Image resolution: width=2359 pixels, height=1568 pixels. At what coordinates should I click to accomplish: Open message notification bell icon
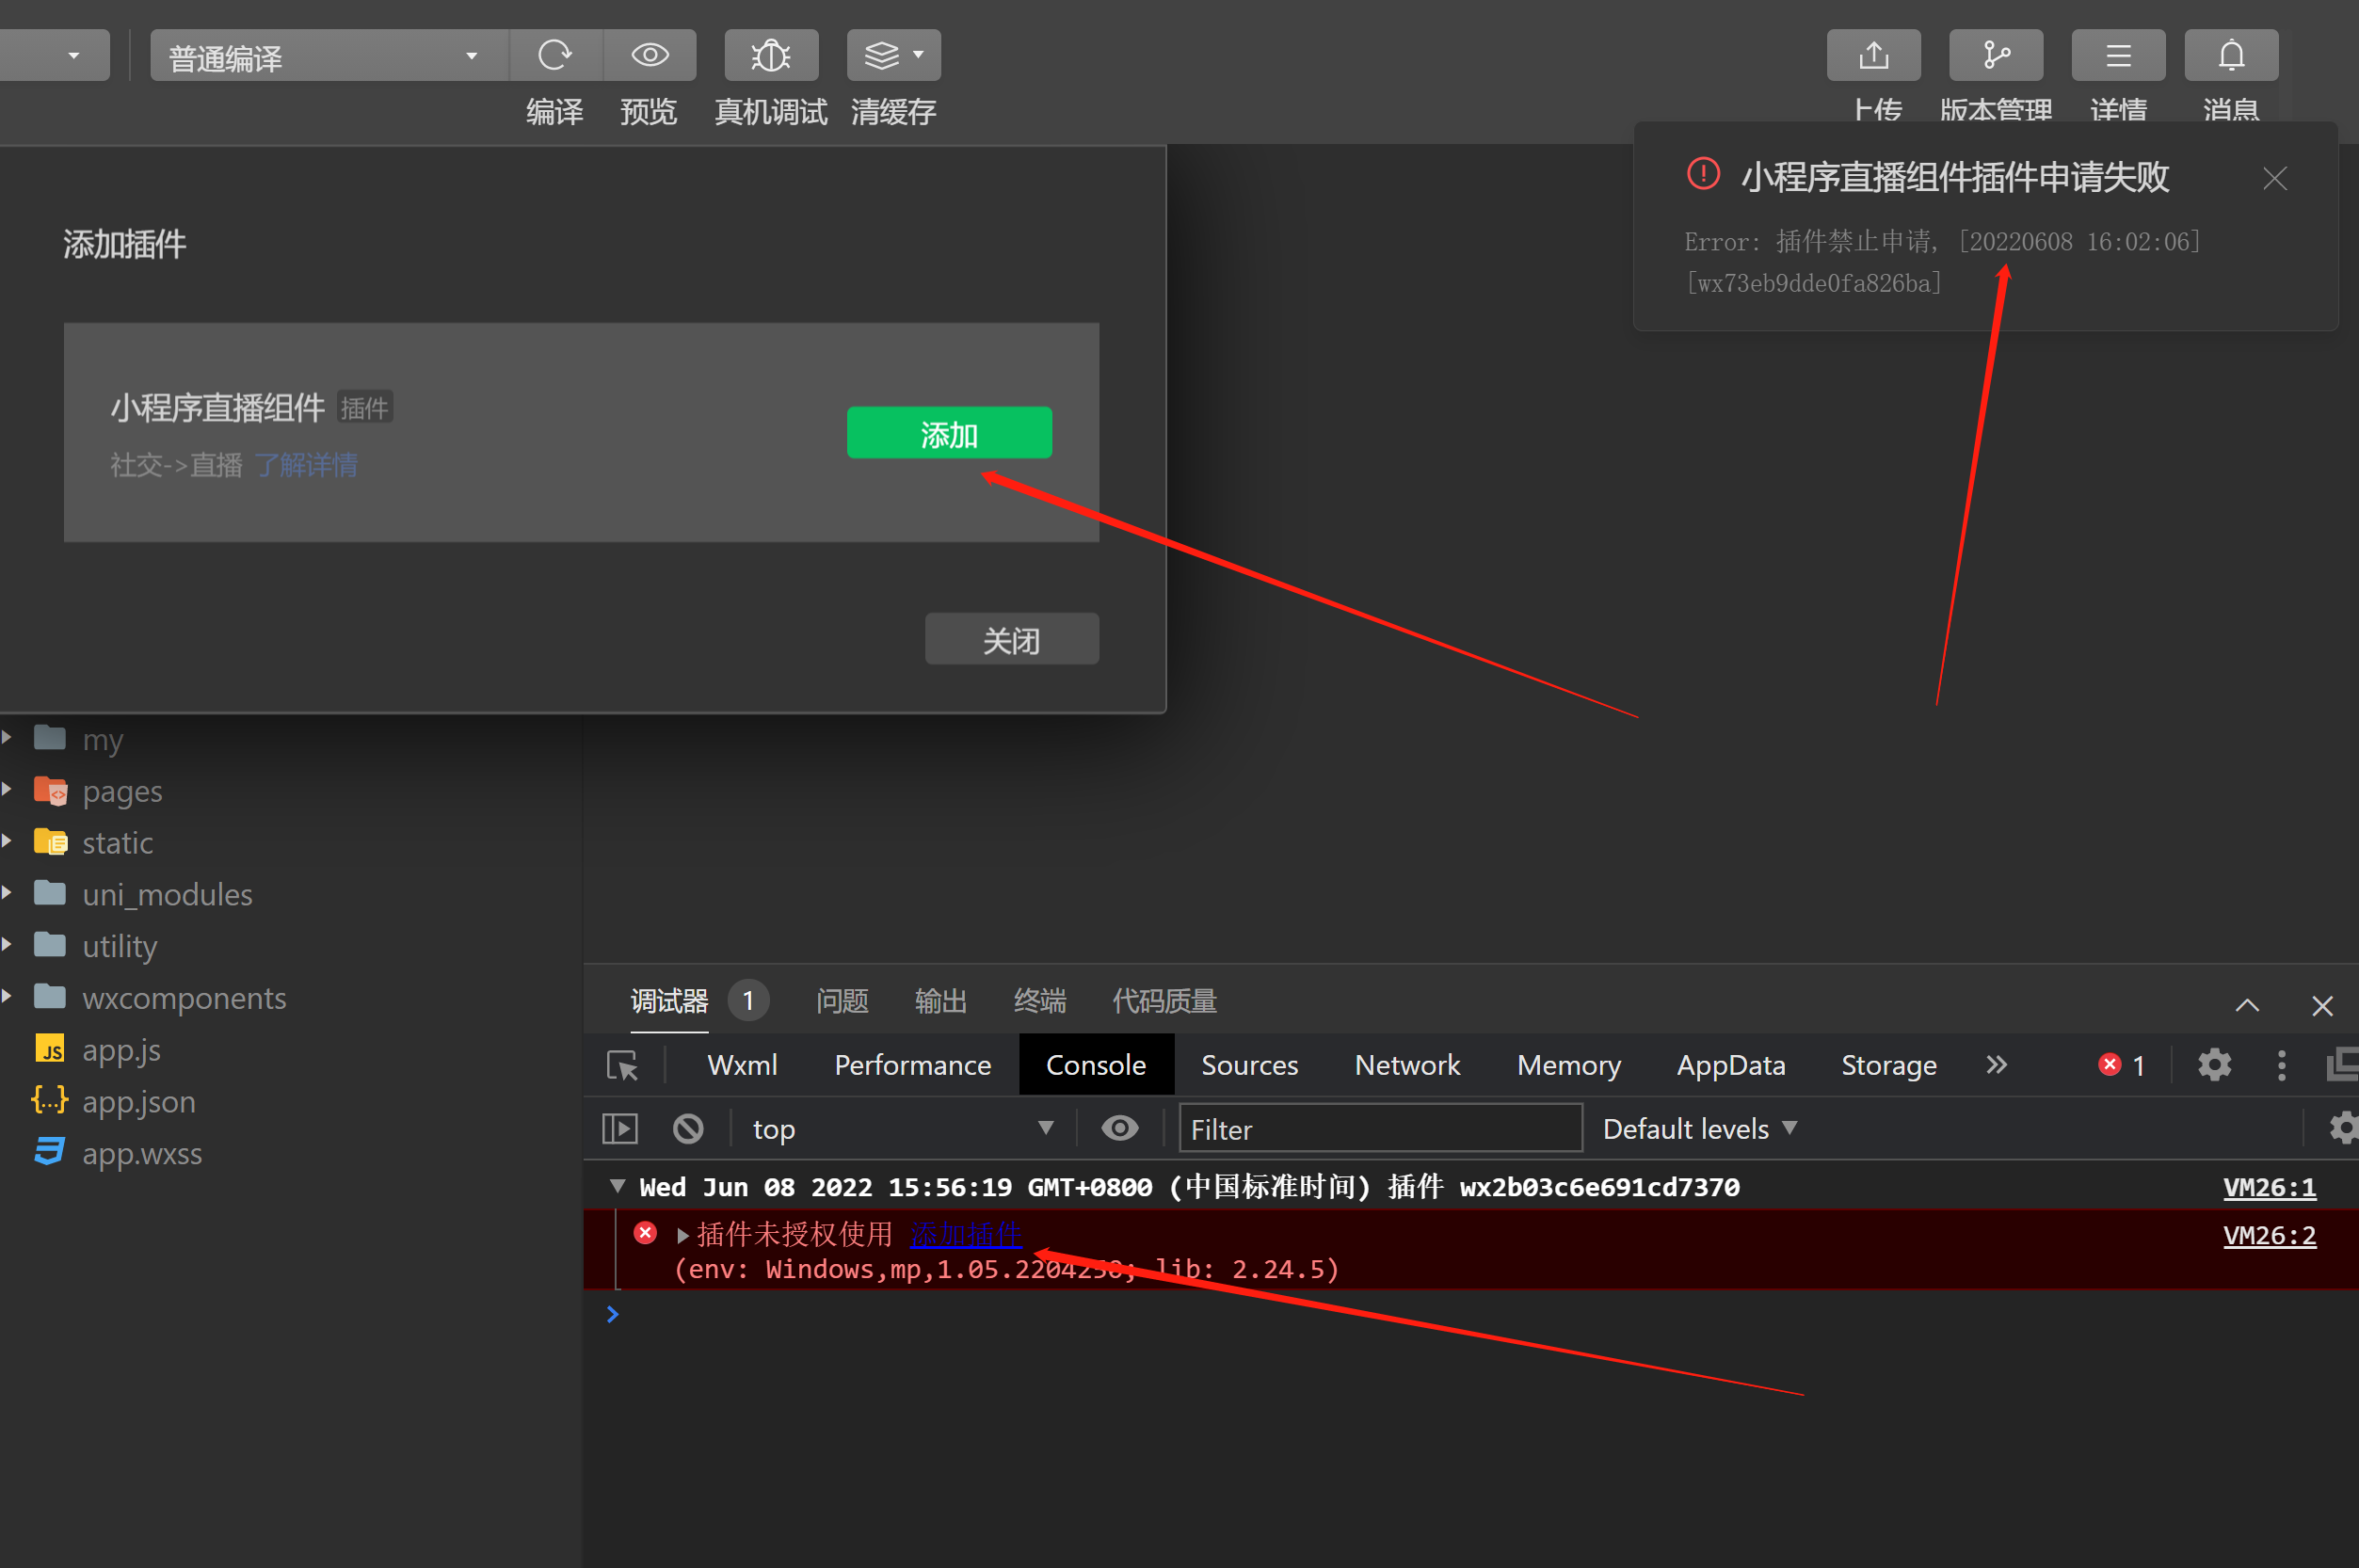(2231, 55)
